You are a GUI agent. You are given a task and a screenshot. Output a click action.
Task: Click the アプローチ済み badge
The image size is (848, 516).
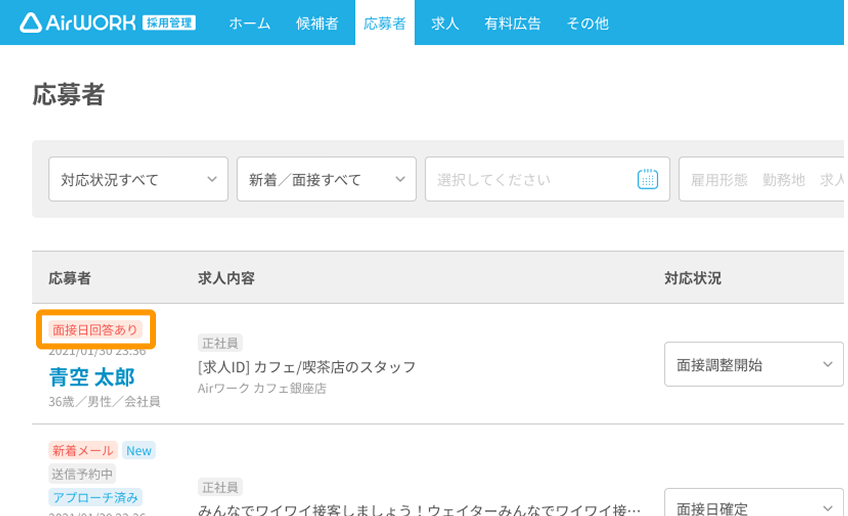tap(95, 497)
